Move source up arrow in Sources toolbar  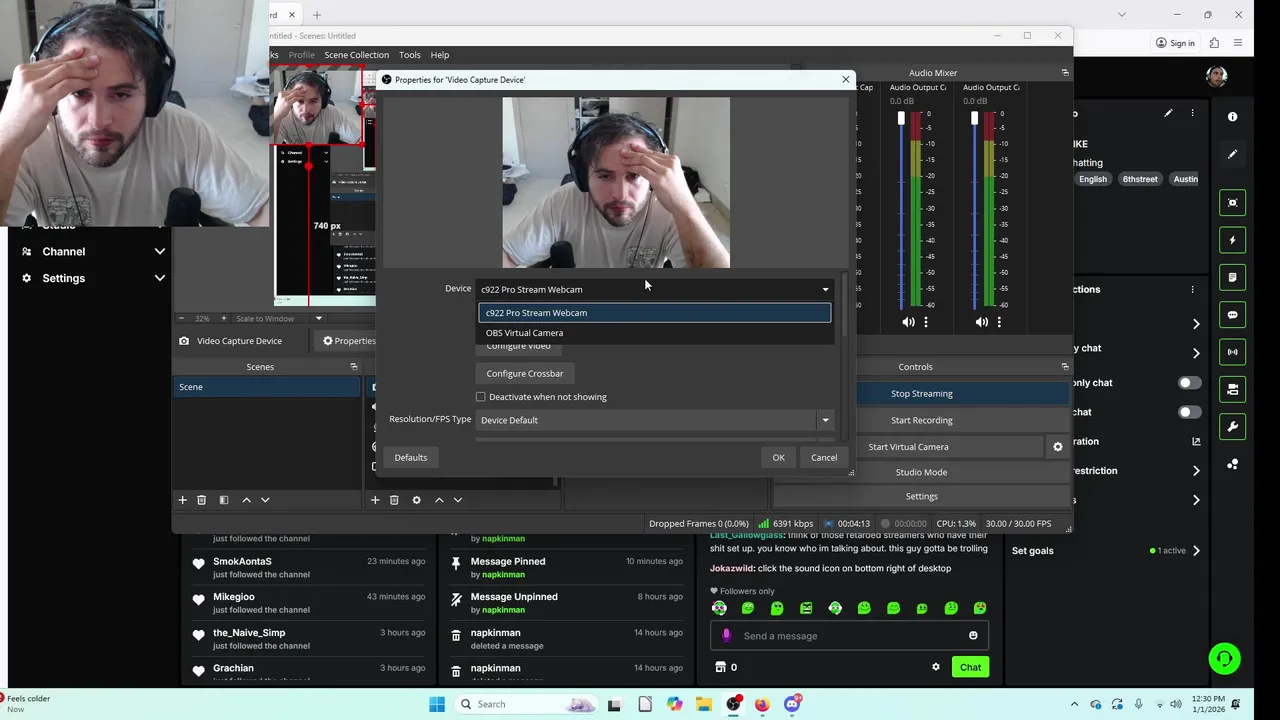[439, 500]
